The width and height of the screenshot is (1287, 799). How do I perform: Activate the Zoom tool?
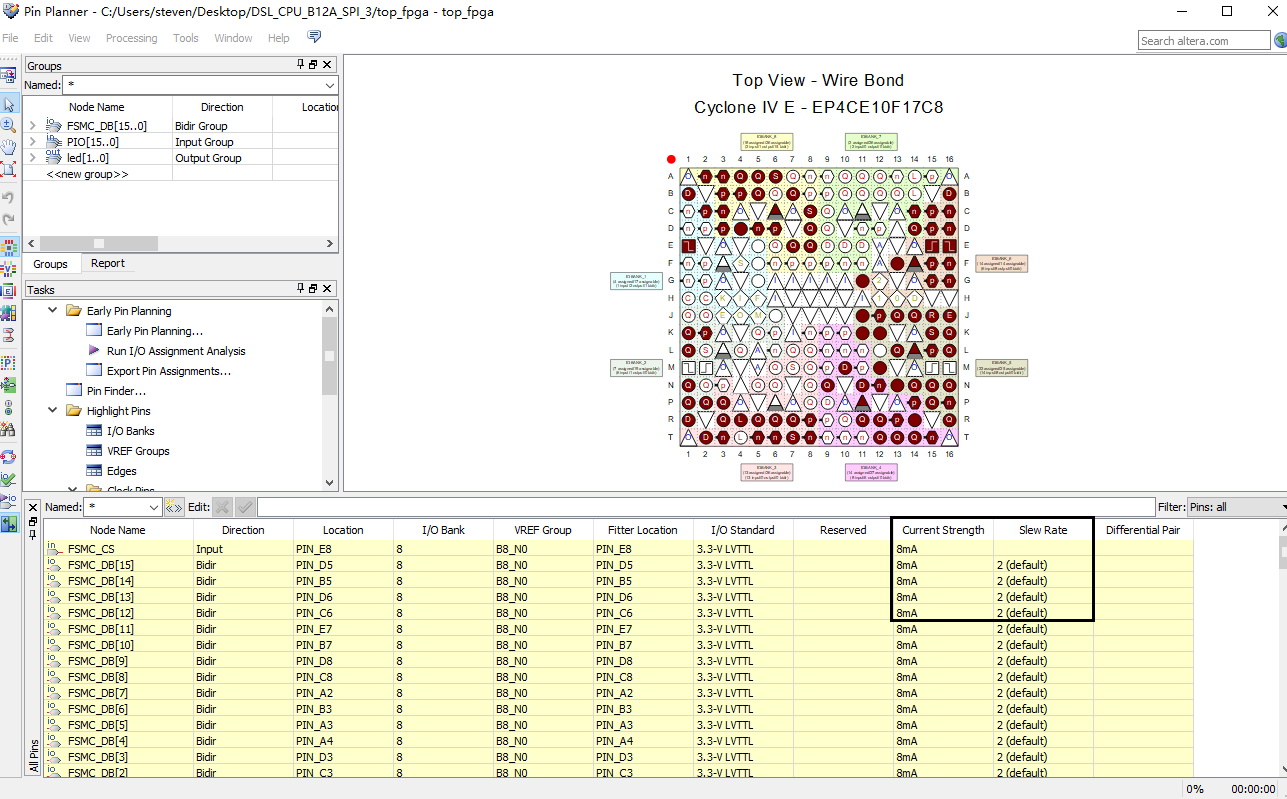coord(10,124)
